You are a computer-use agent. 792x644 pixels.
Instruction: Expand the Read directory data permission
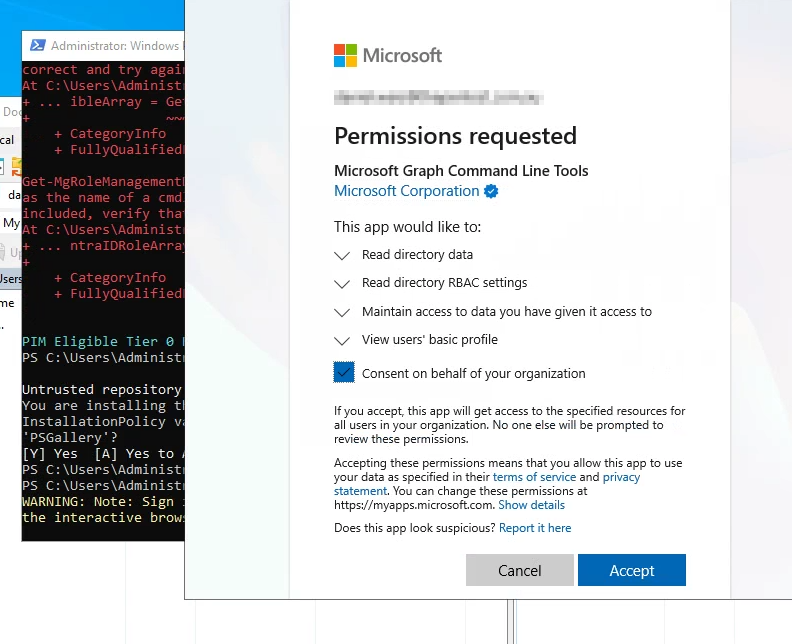[x=342, y=255]
